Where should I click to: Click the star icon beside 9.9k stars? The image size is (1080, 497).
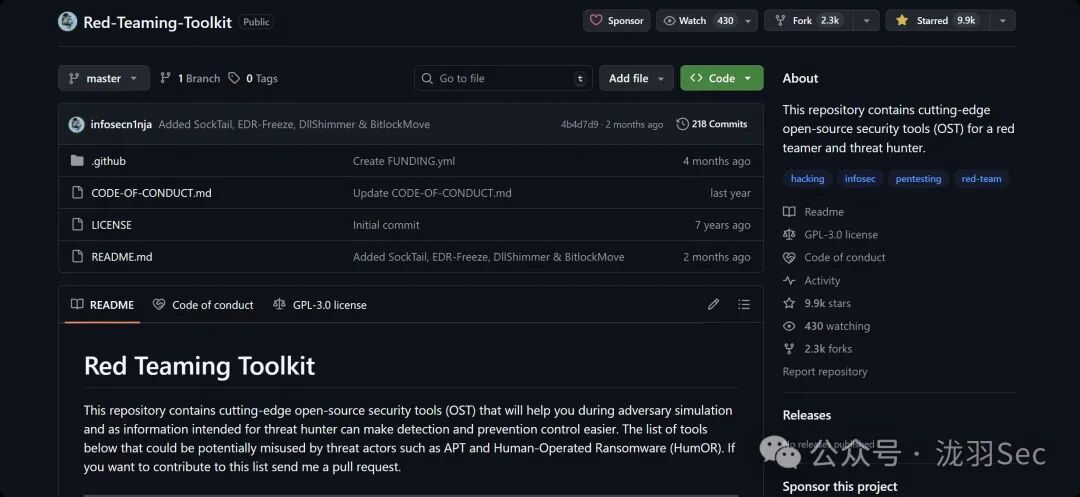(x=789, y=304)
